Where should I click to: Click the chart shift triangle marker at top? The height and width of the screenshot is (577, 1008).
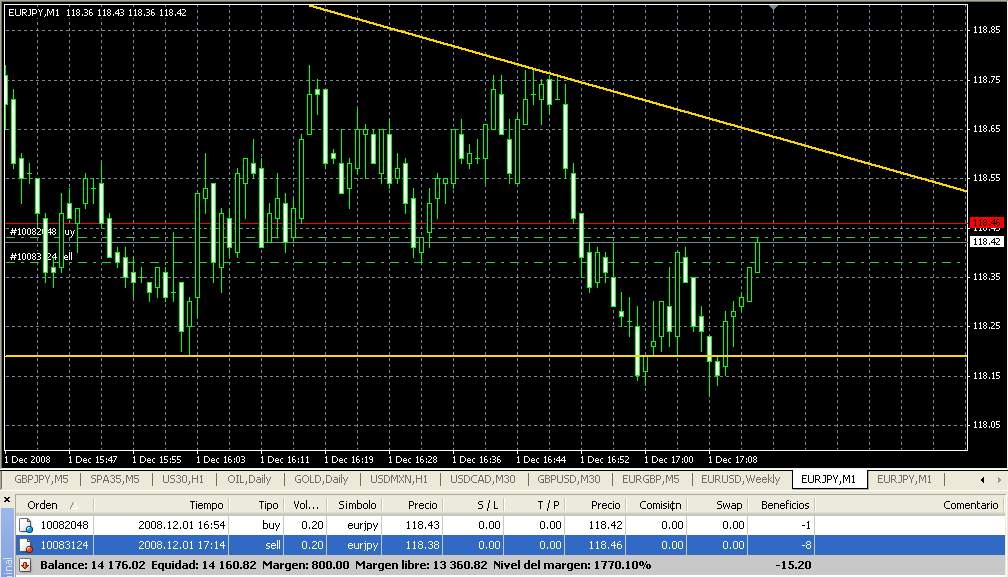point(773,7)
